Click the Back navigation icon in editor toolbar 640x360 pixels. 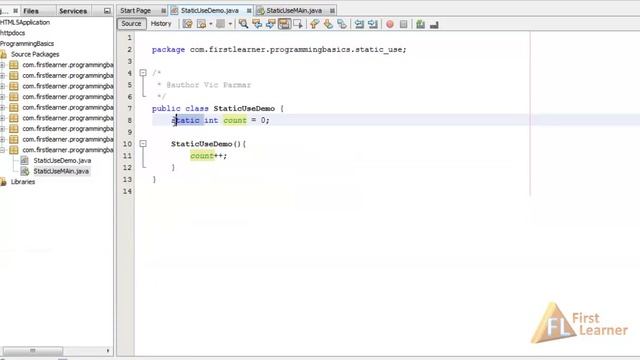[x=202, y=24]
